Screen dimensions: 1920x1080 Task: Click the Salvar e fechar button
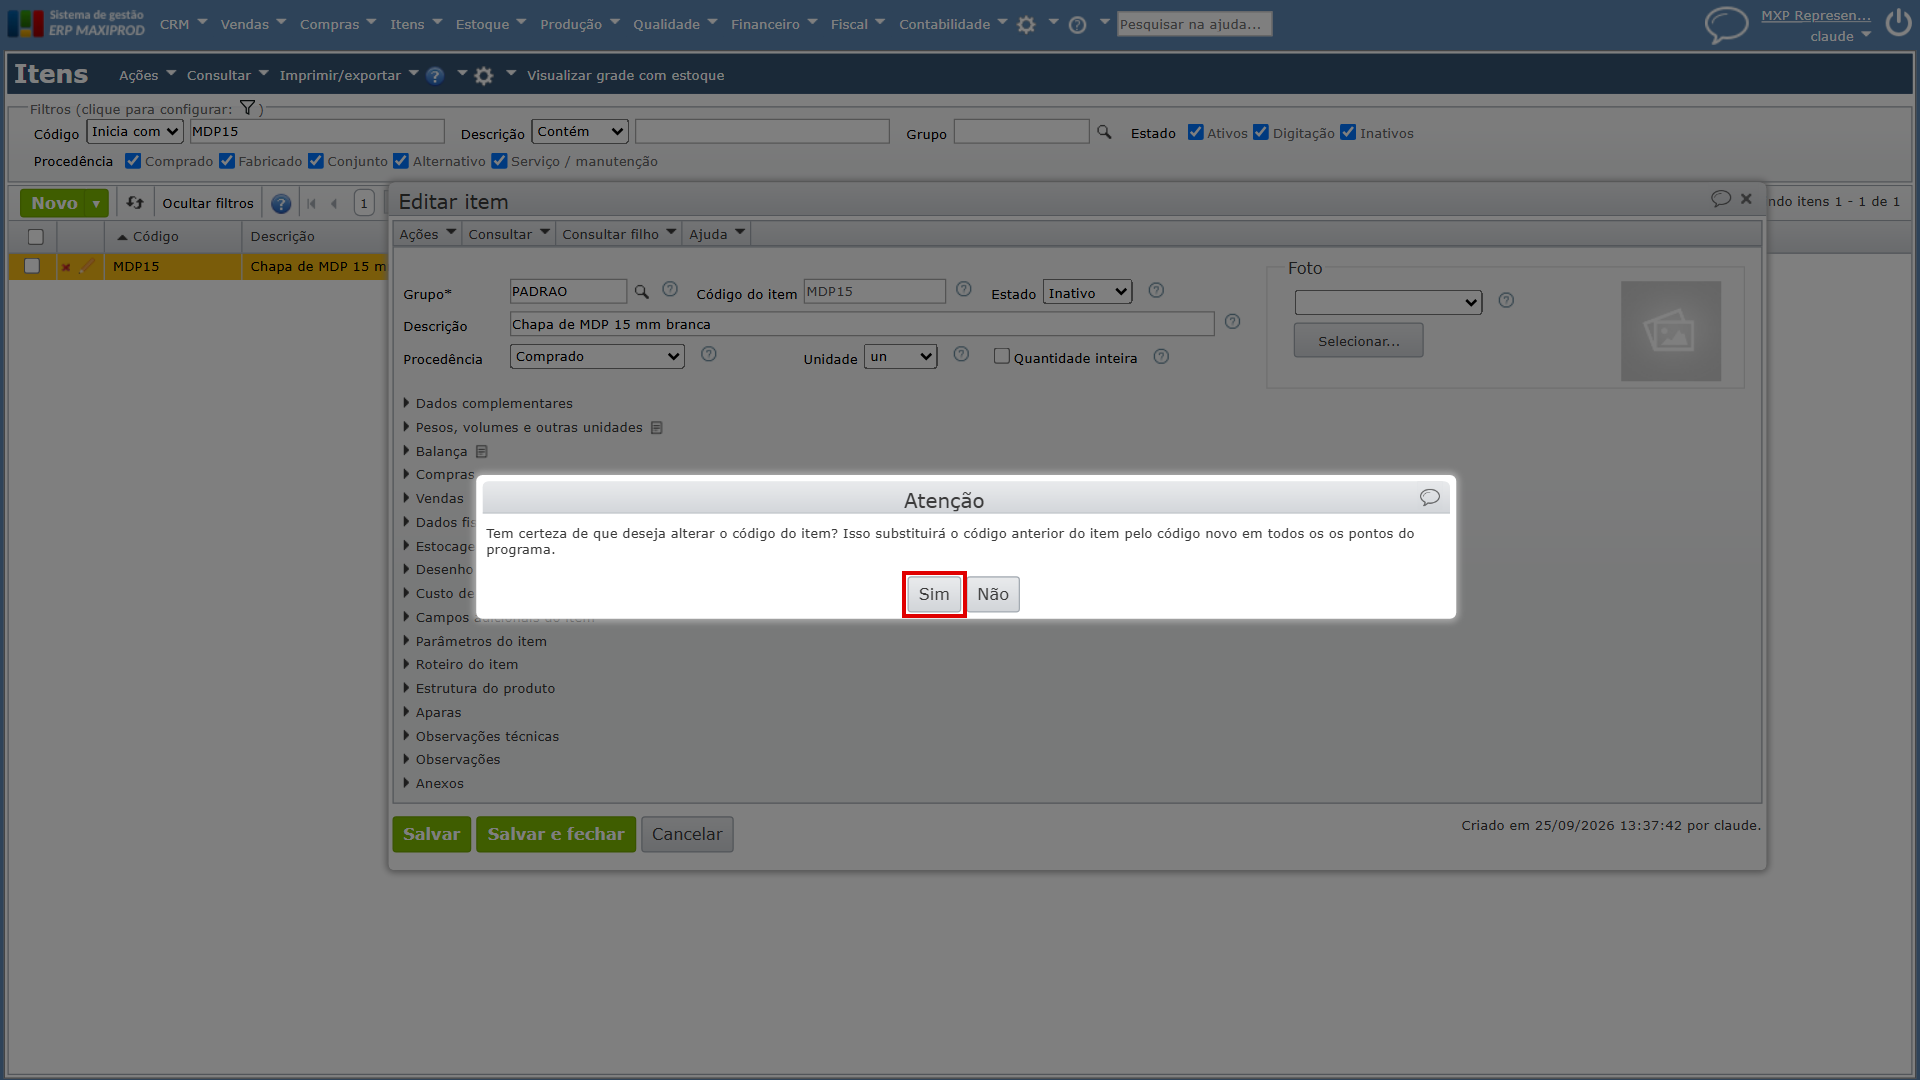tap(555, 835)
